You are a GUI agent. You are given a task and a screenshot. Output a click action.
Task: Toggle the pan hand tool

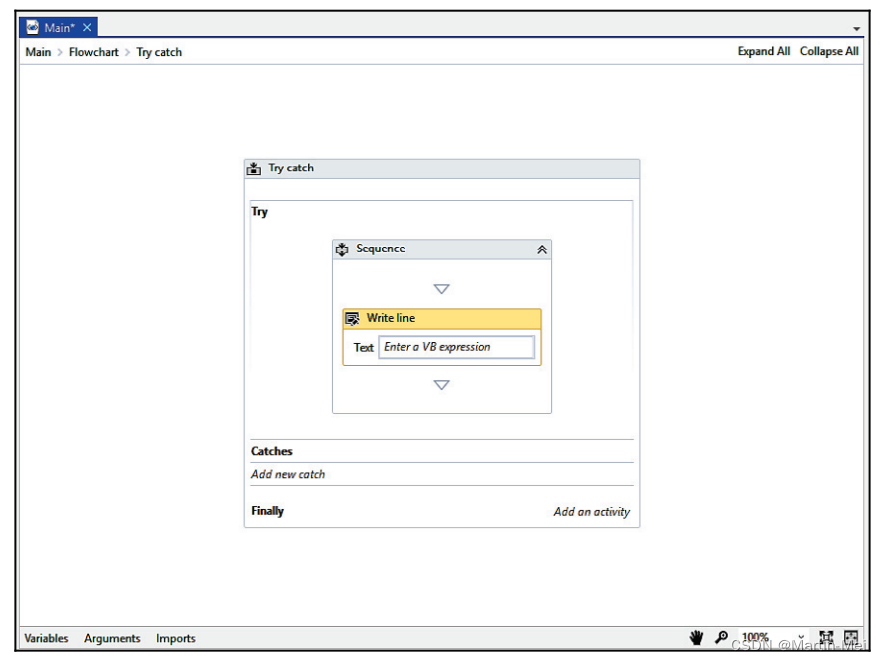click(x=696, y=637)
